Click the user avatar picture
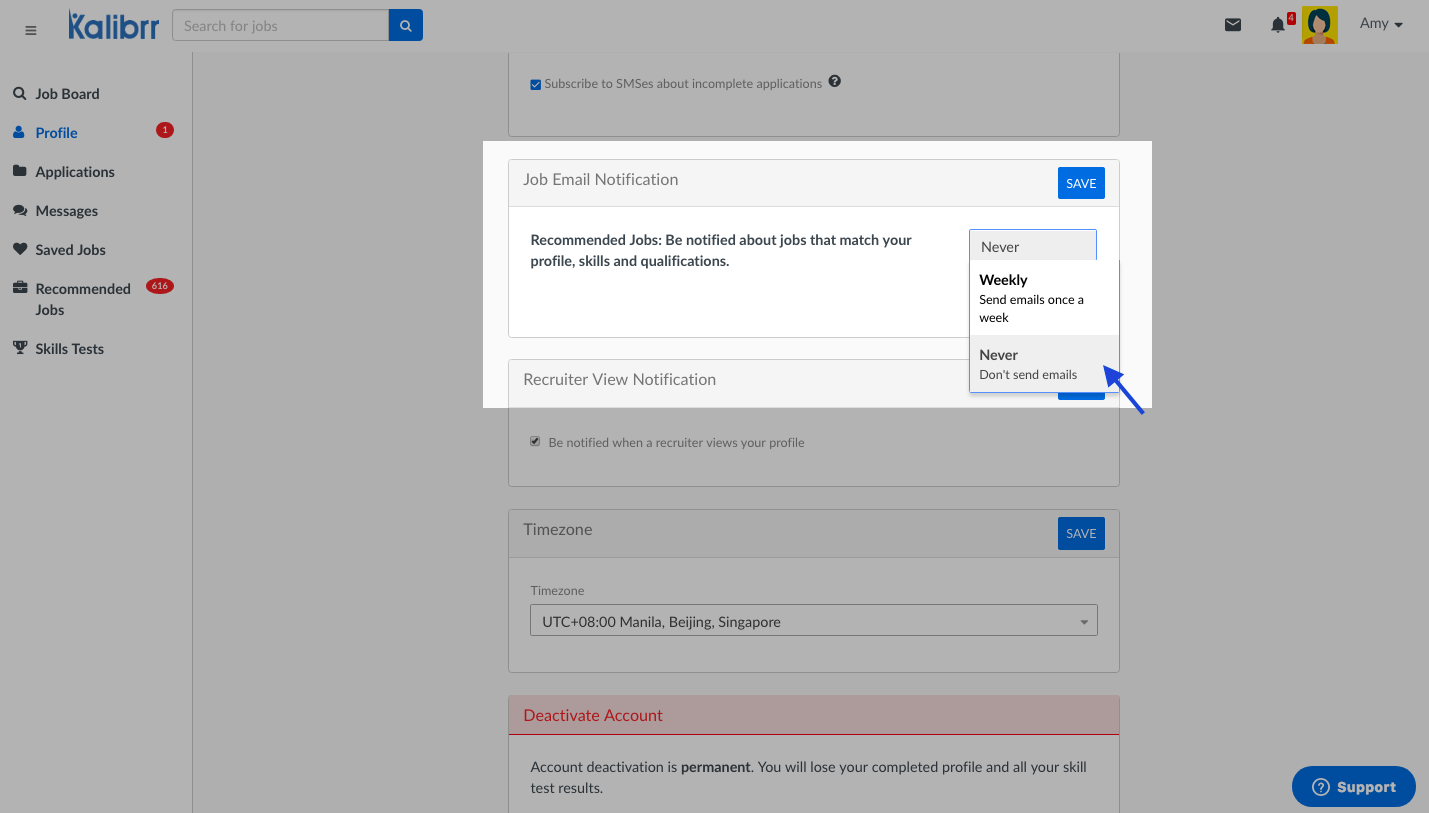 tap(1319, 26)
